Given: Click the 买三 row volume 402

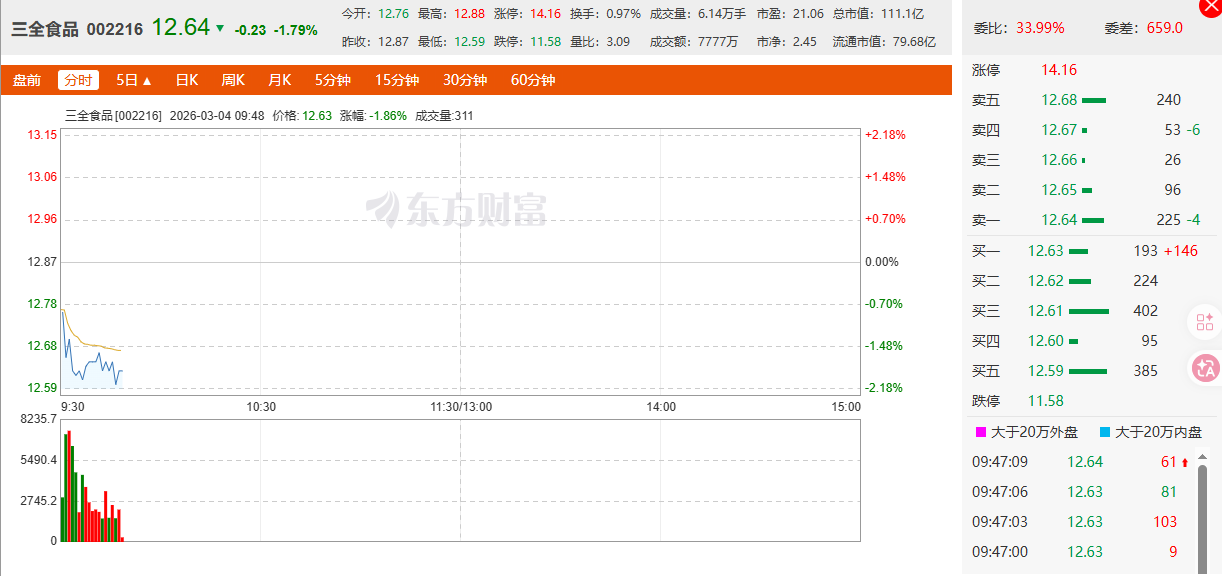Looking at the screenshot, I should tap(1145, 311).
